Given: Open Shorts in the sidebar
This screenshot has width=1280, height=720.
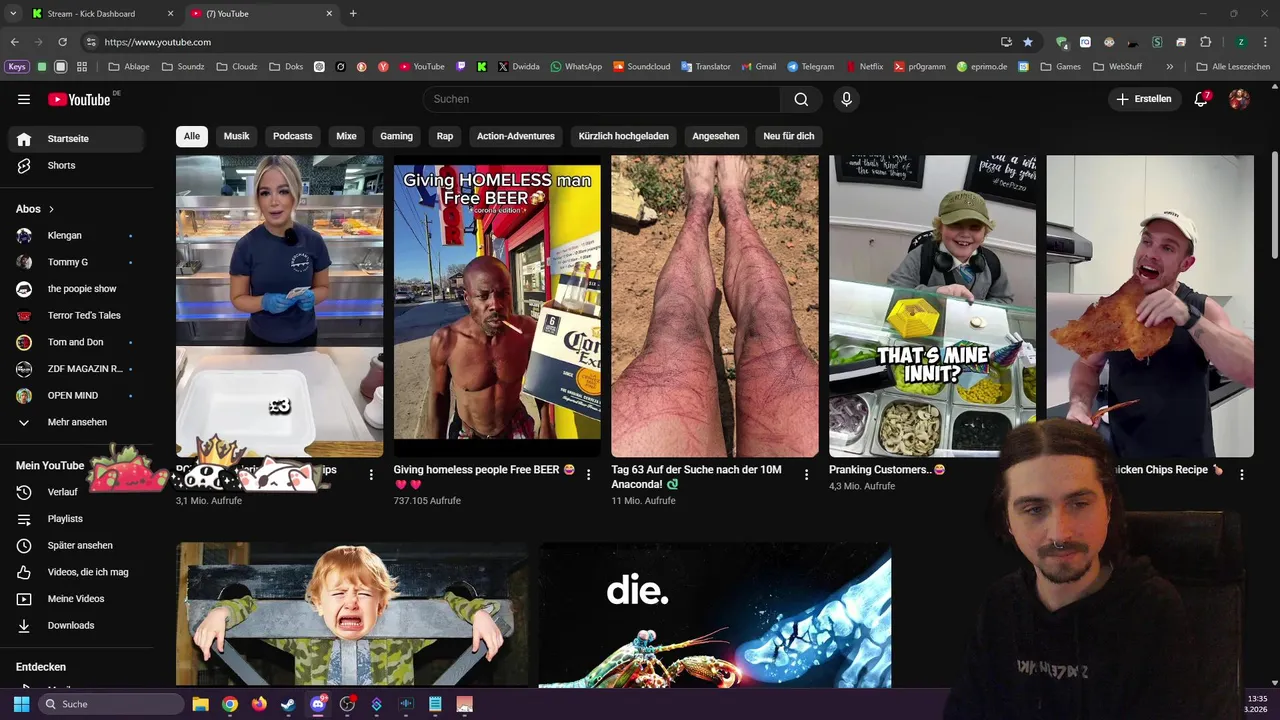Looking at the screenshot, I should pyautogui.click(x=77, y=165).
